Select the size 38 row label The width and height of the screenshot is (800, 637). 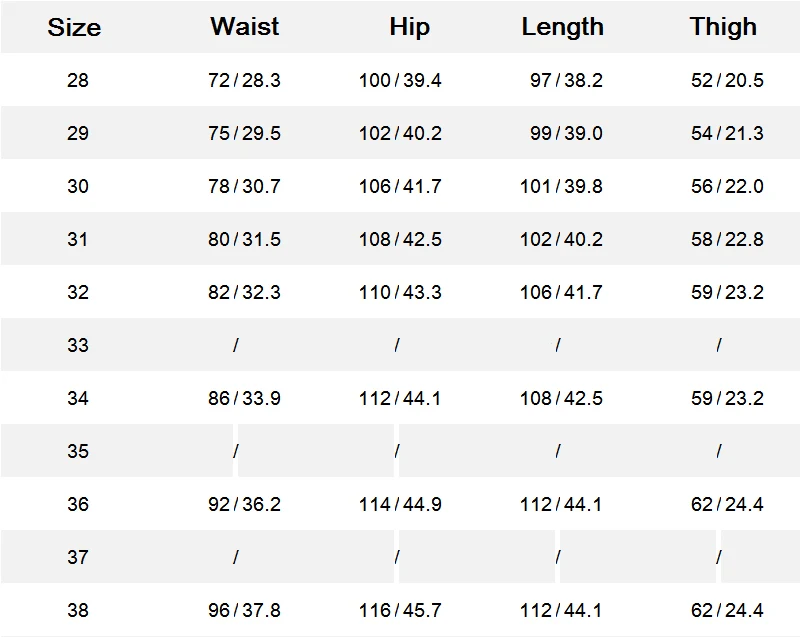[x=78, y=610]
